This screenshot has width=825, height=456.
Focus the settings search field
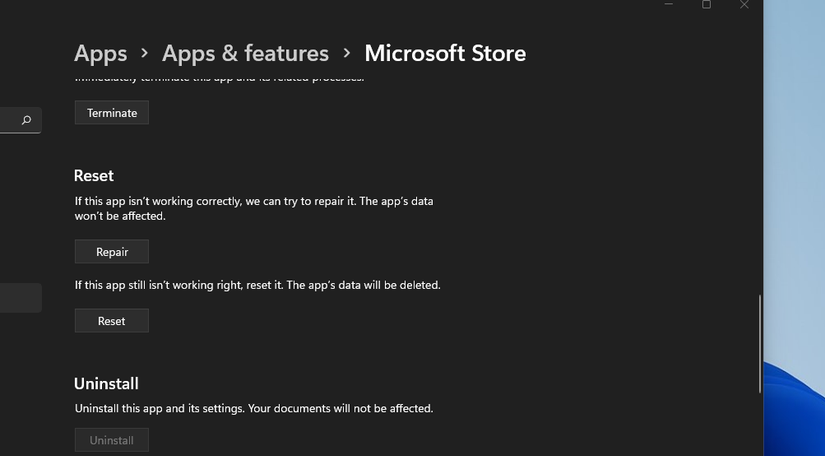[x=10, y=121]
